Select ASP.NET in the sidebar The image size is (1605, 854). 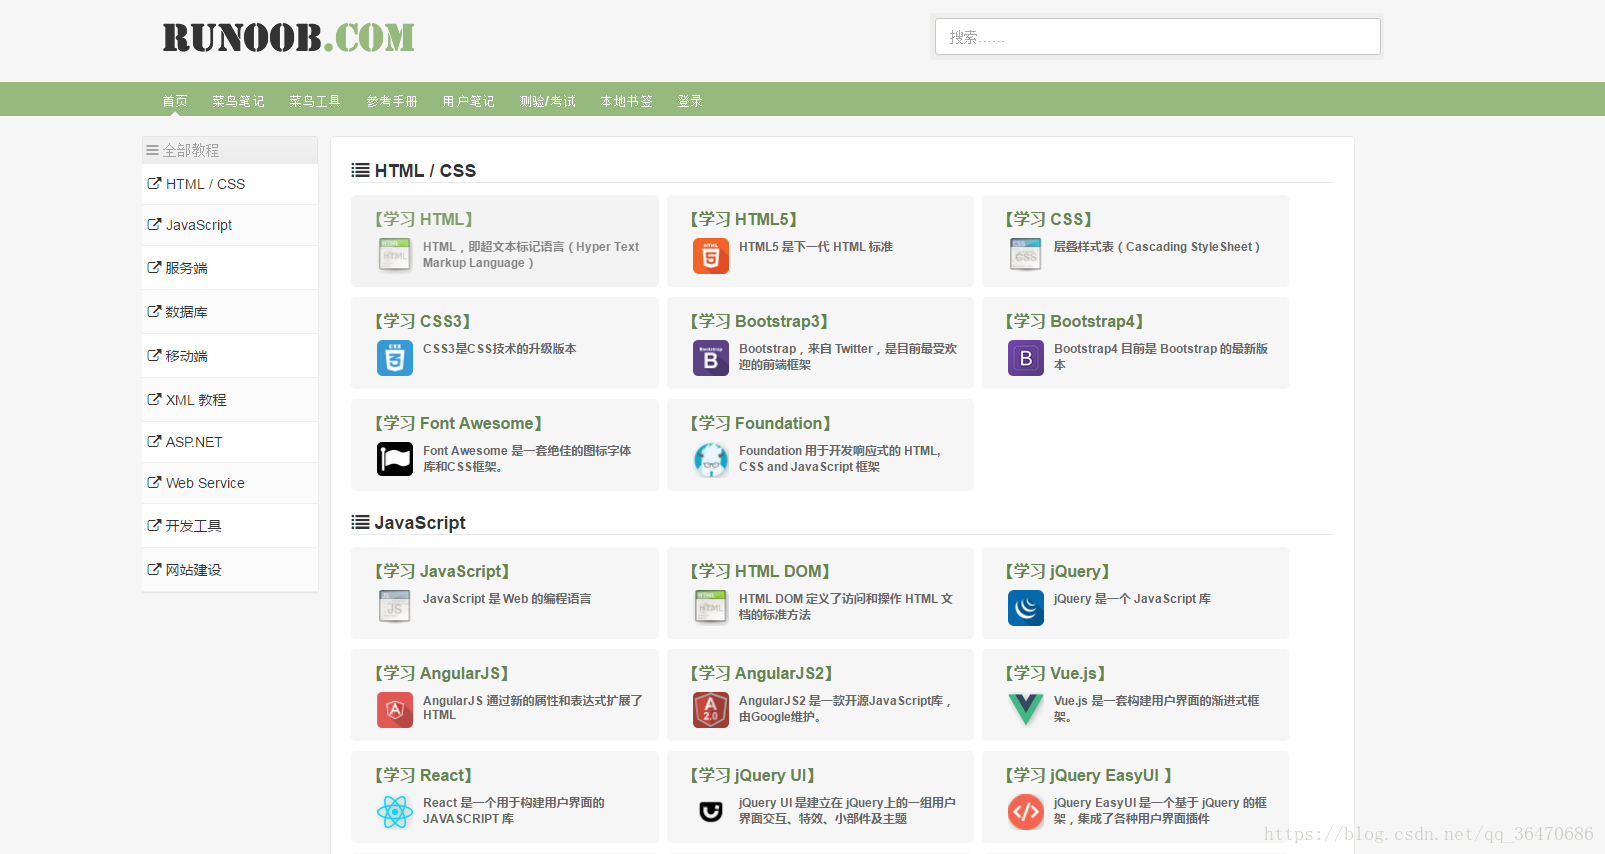pos(230,442)
